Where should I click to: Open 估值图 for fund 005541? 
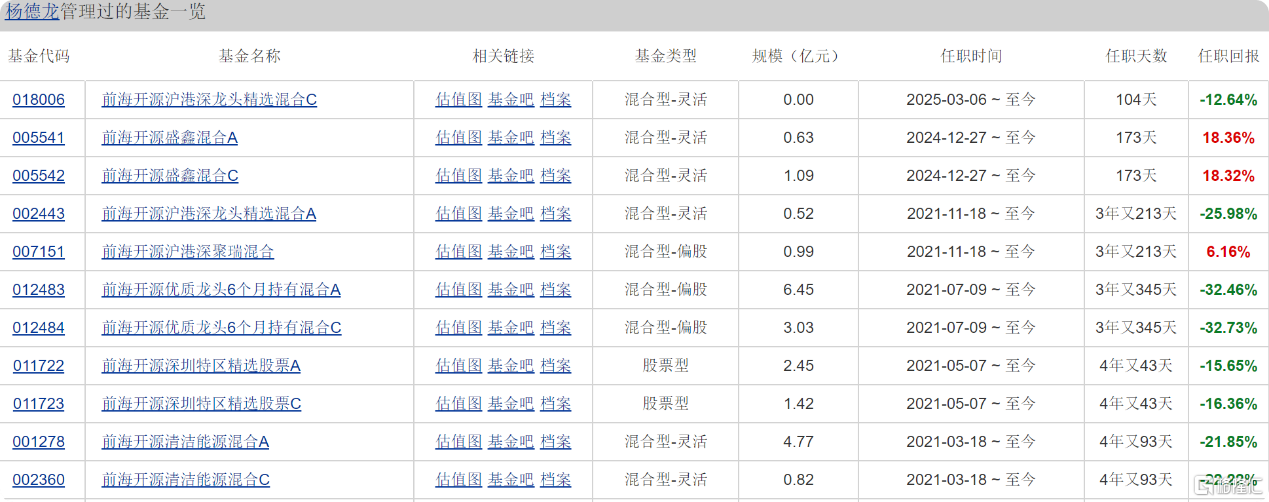point(459,138)
